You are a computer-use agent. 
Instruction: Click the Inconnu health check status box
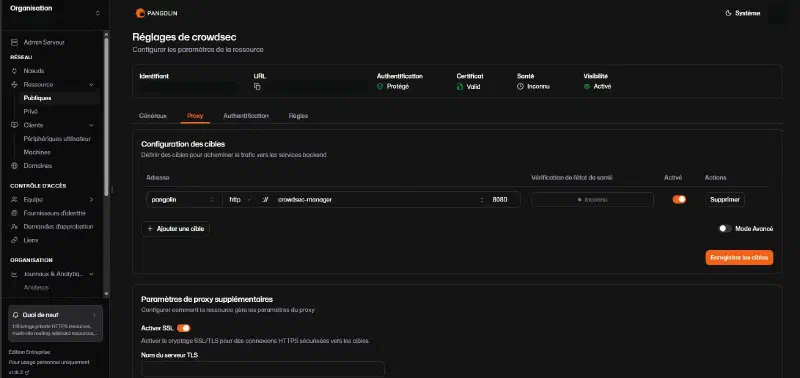click(x=592, y=199)
